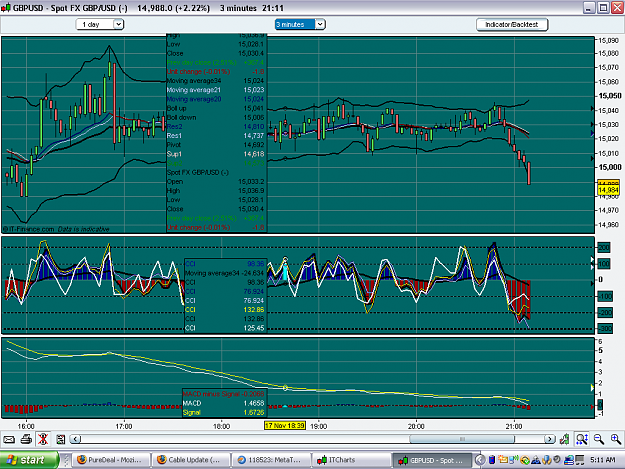Screen dimensions: 625x469
Task: Open the Windows start menu
Action: point(29,460)
